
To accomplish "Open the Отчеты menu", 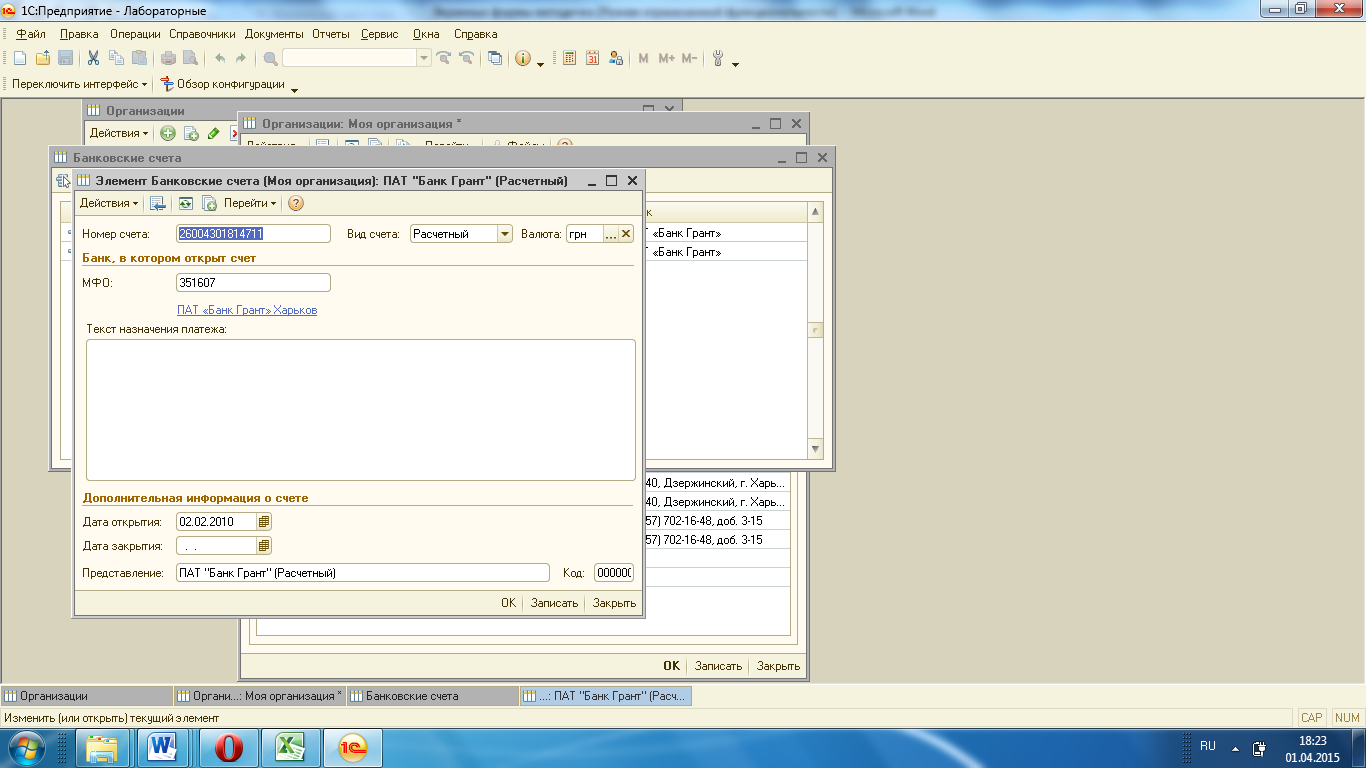I will pos(331,34).
